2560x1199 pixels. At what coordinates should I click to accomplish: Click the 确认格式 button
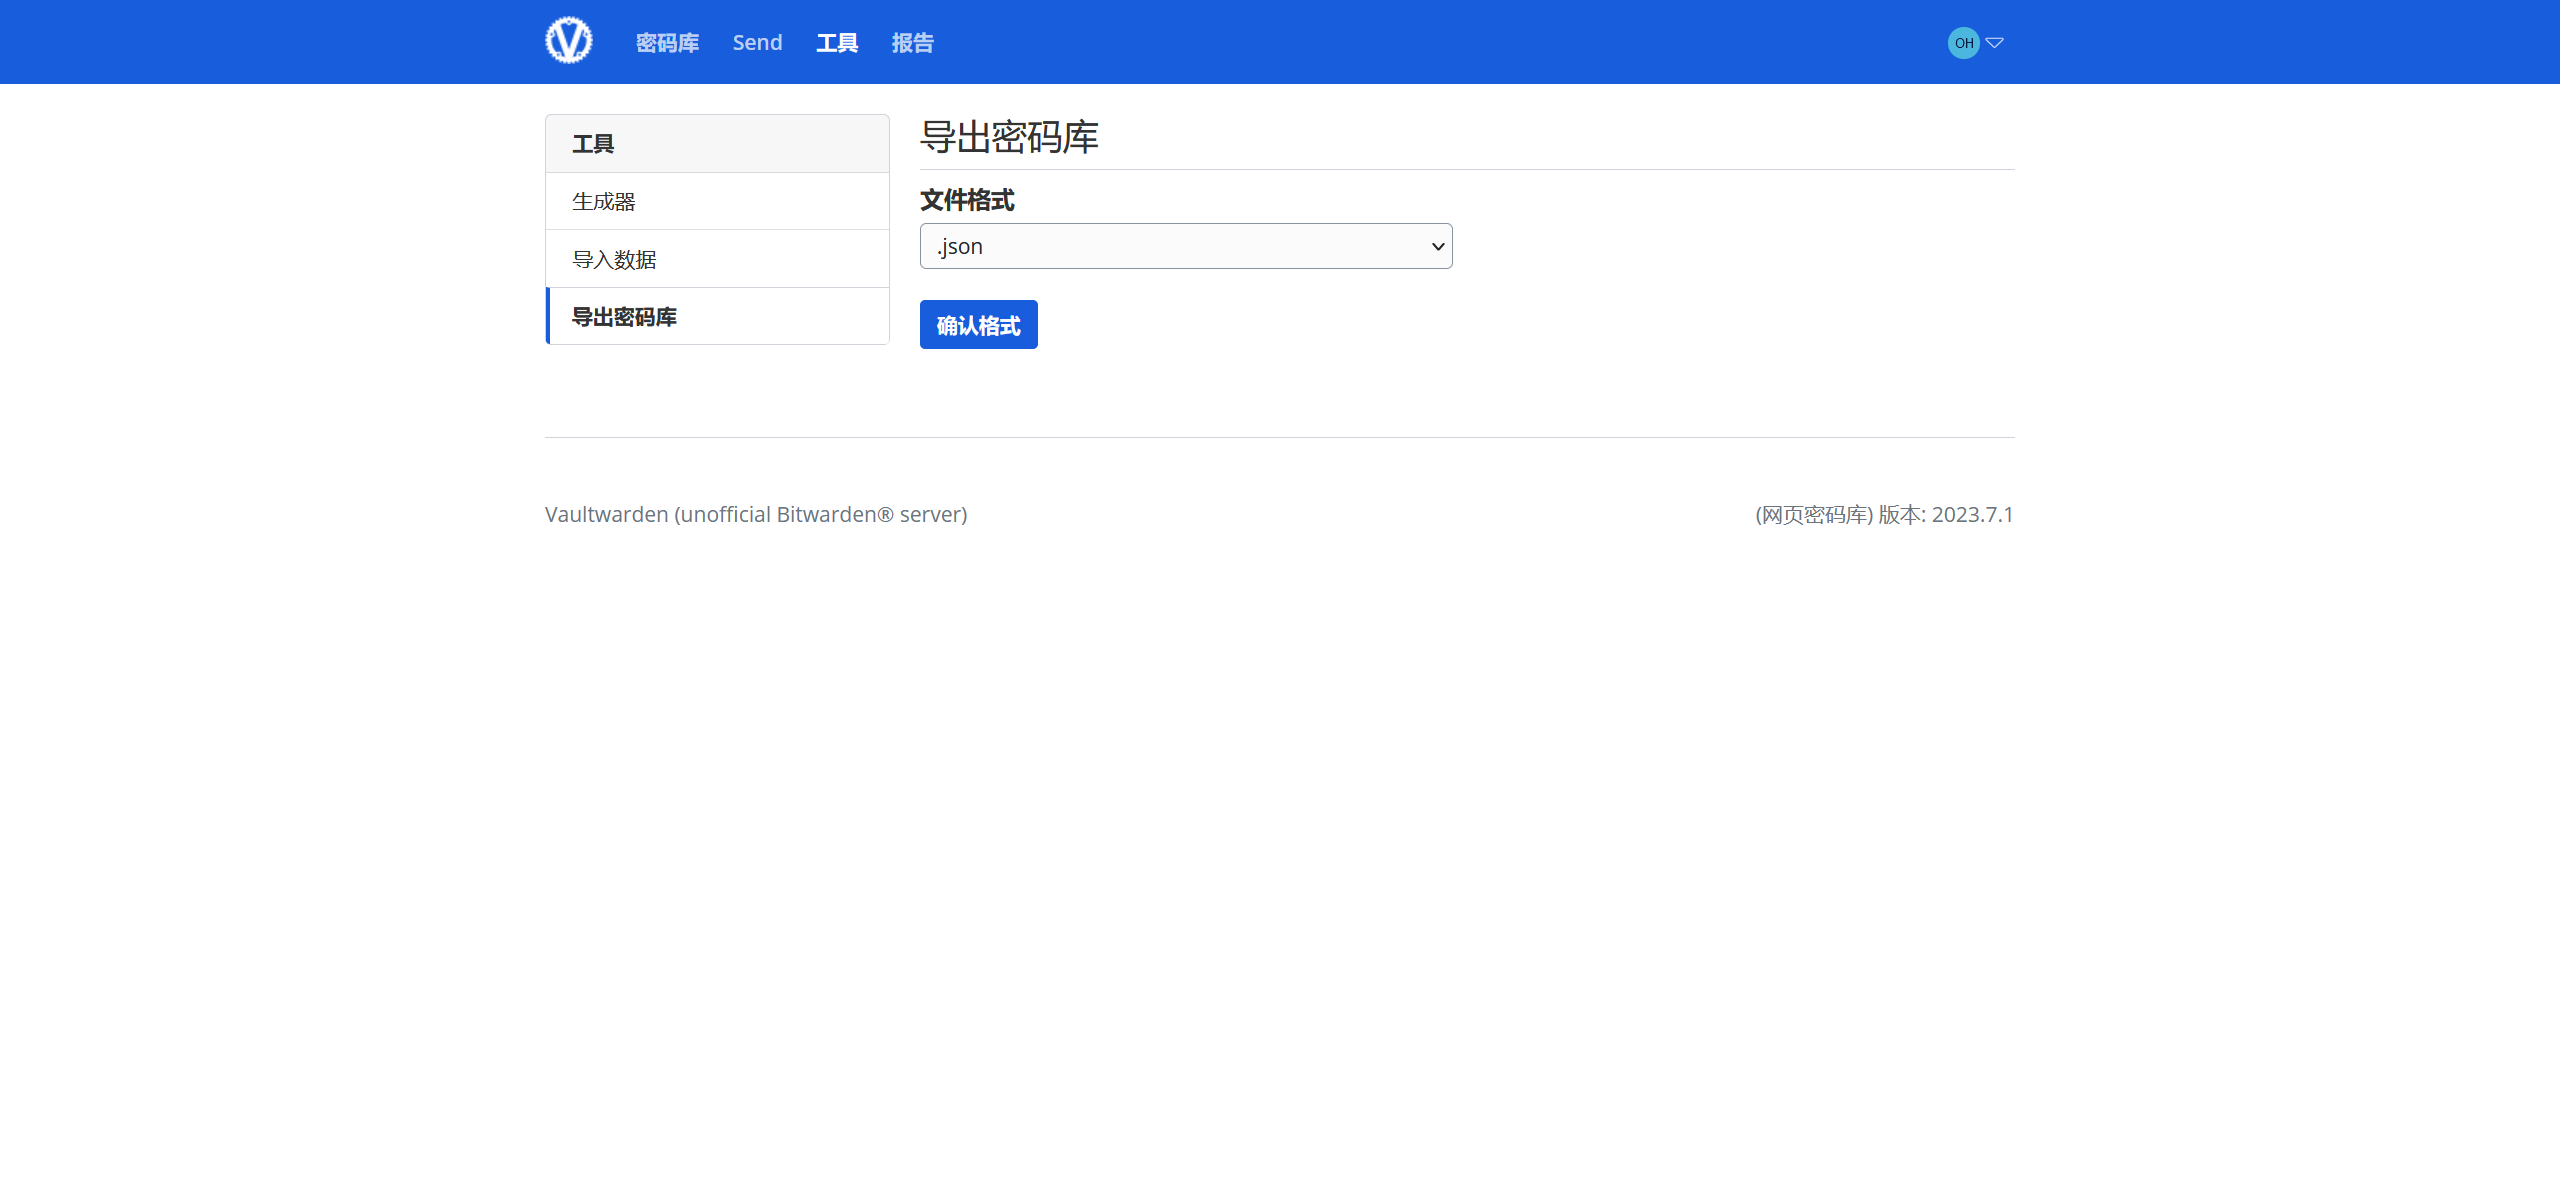pos(978,324)
